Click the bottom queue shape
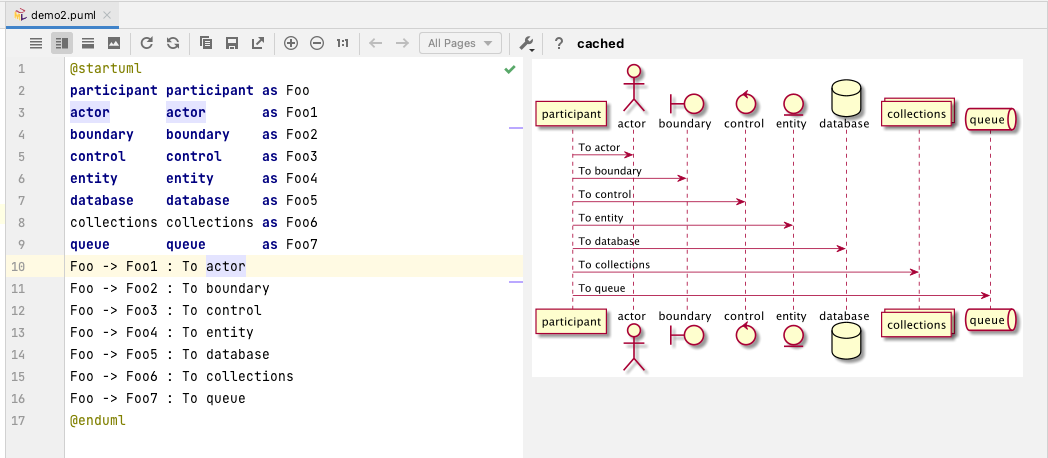The image size is (1048, 458). pyautogui.click(x=991, y=320)
